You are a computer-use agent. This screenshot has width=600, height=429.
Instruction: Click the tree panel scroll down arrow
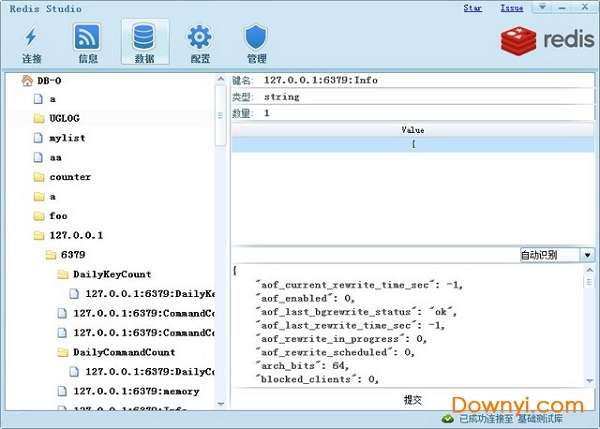(221, 404)
